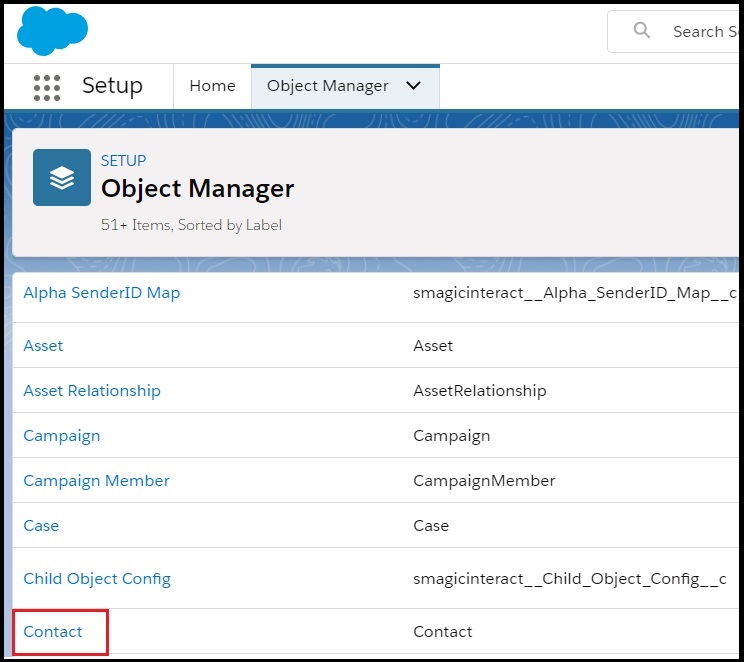Screen dimensions: 744x662
Task: Open the Campaign object link
Action: 62,436
